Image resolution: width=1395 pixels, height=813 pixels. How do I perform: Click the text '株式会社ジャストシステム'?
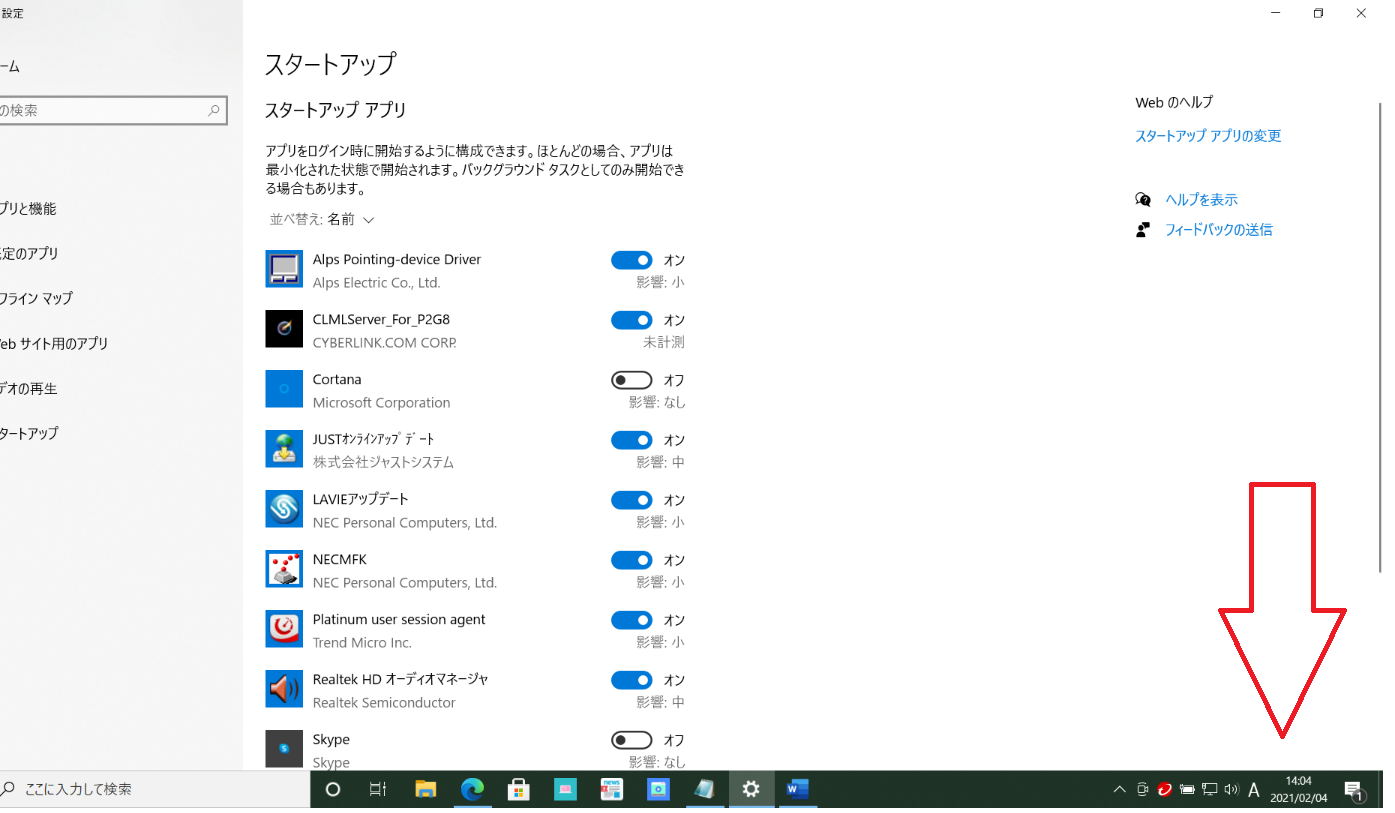tap(383, 463)
